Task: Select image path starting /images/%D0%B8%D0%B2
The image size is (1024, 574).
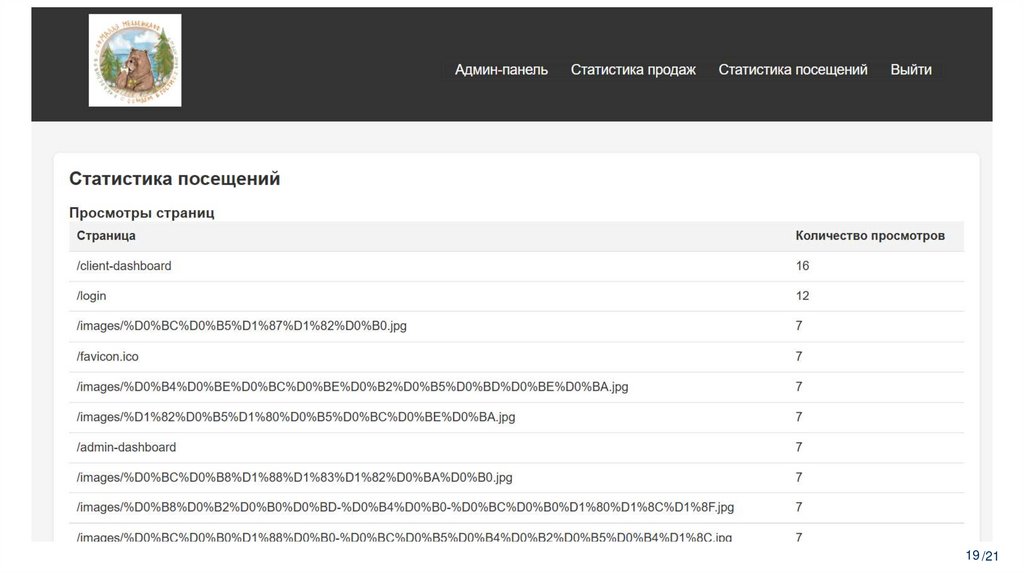Action: click(406, 507)
